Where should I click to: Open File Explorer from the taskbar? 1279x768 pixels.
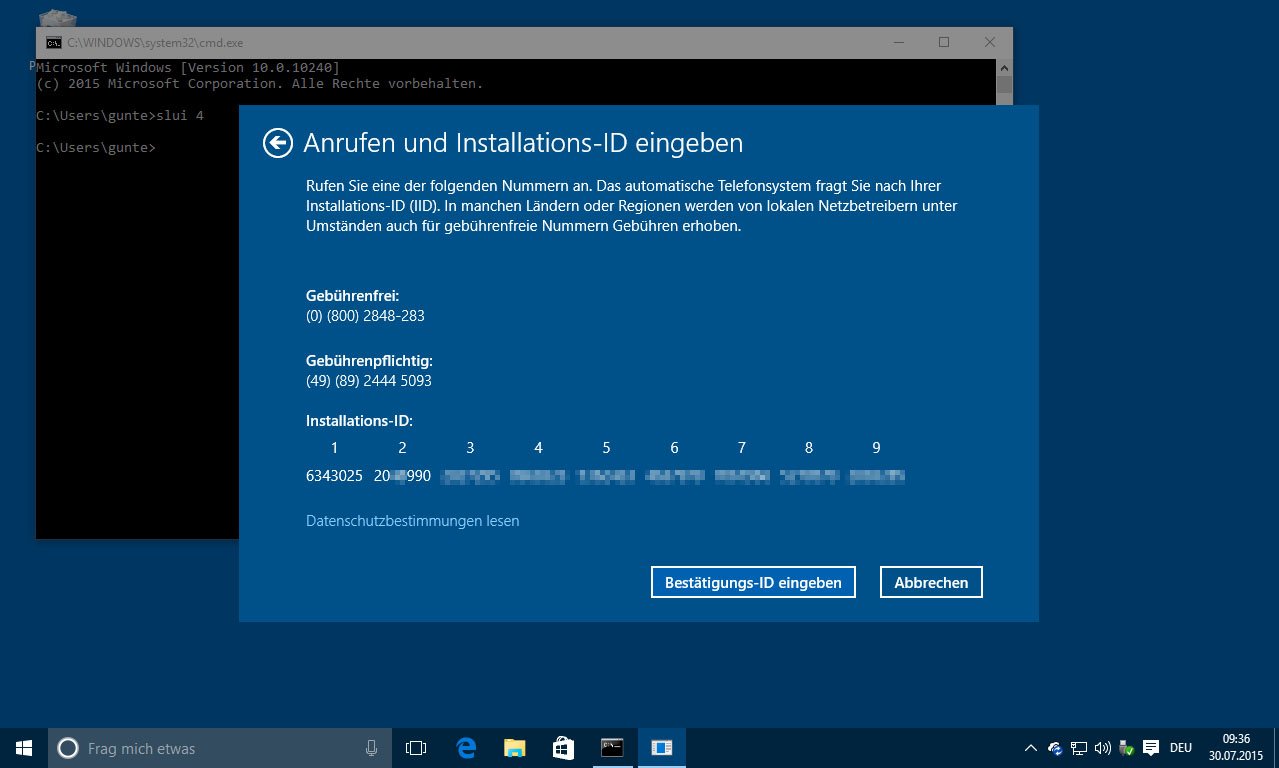pyautogui.click(x=514, y=748)
